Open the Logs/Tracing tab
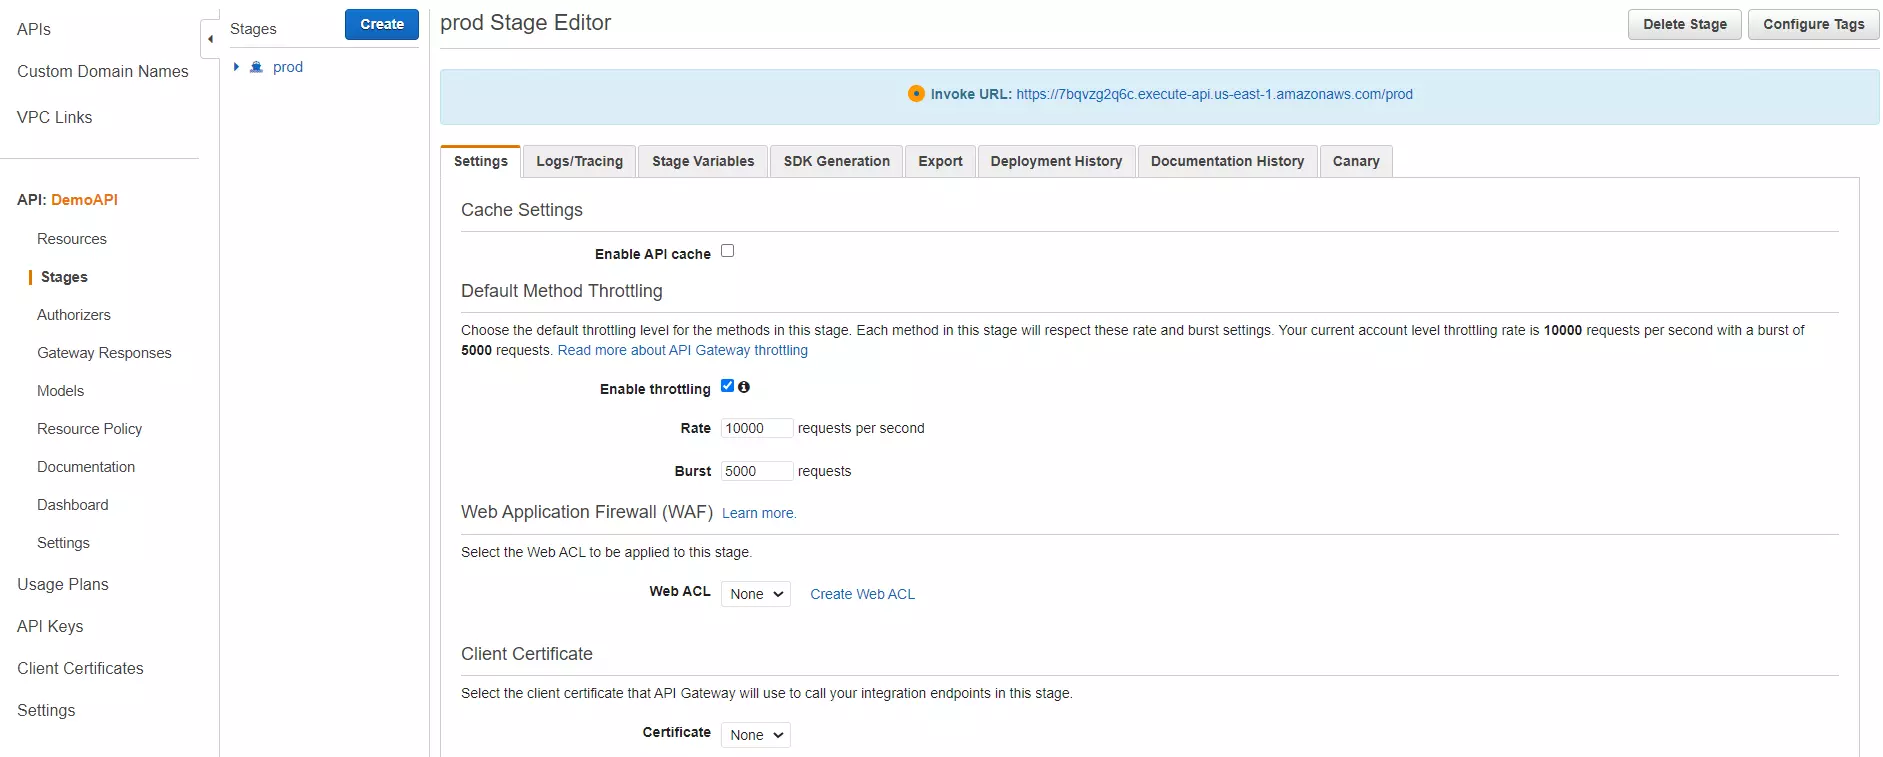This screenshot has width=1883, height=757. click(x=580, y=162)
